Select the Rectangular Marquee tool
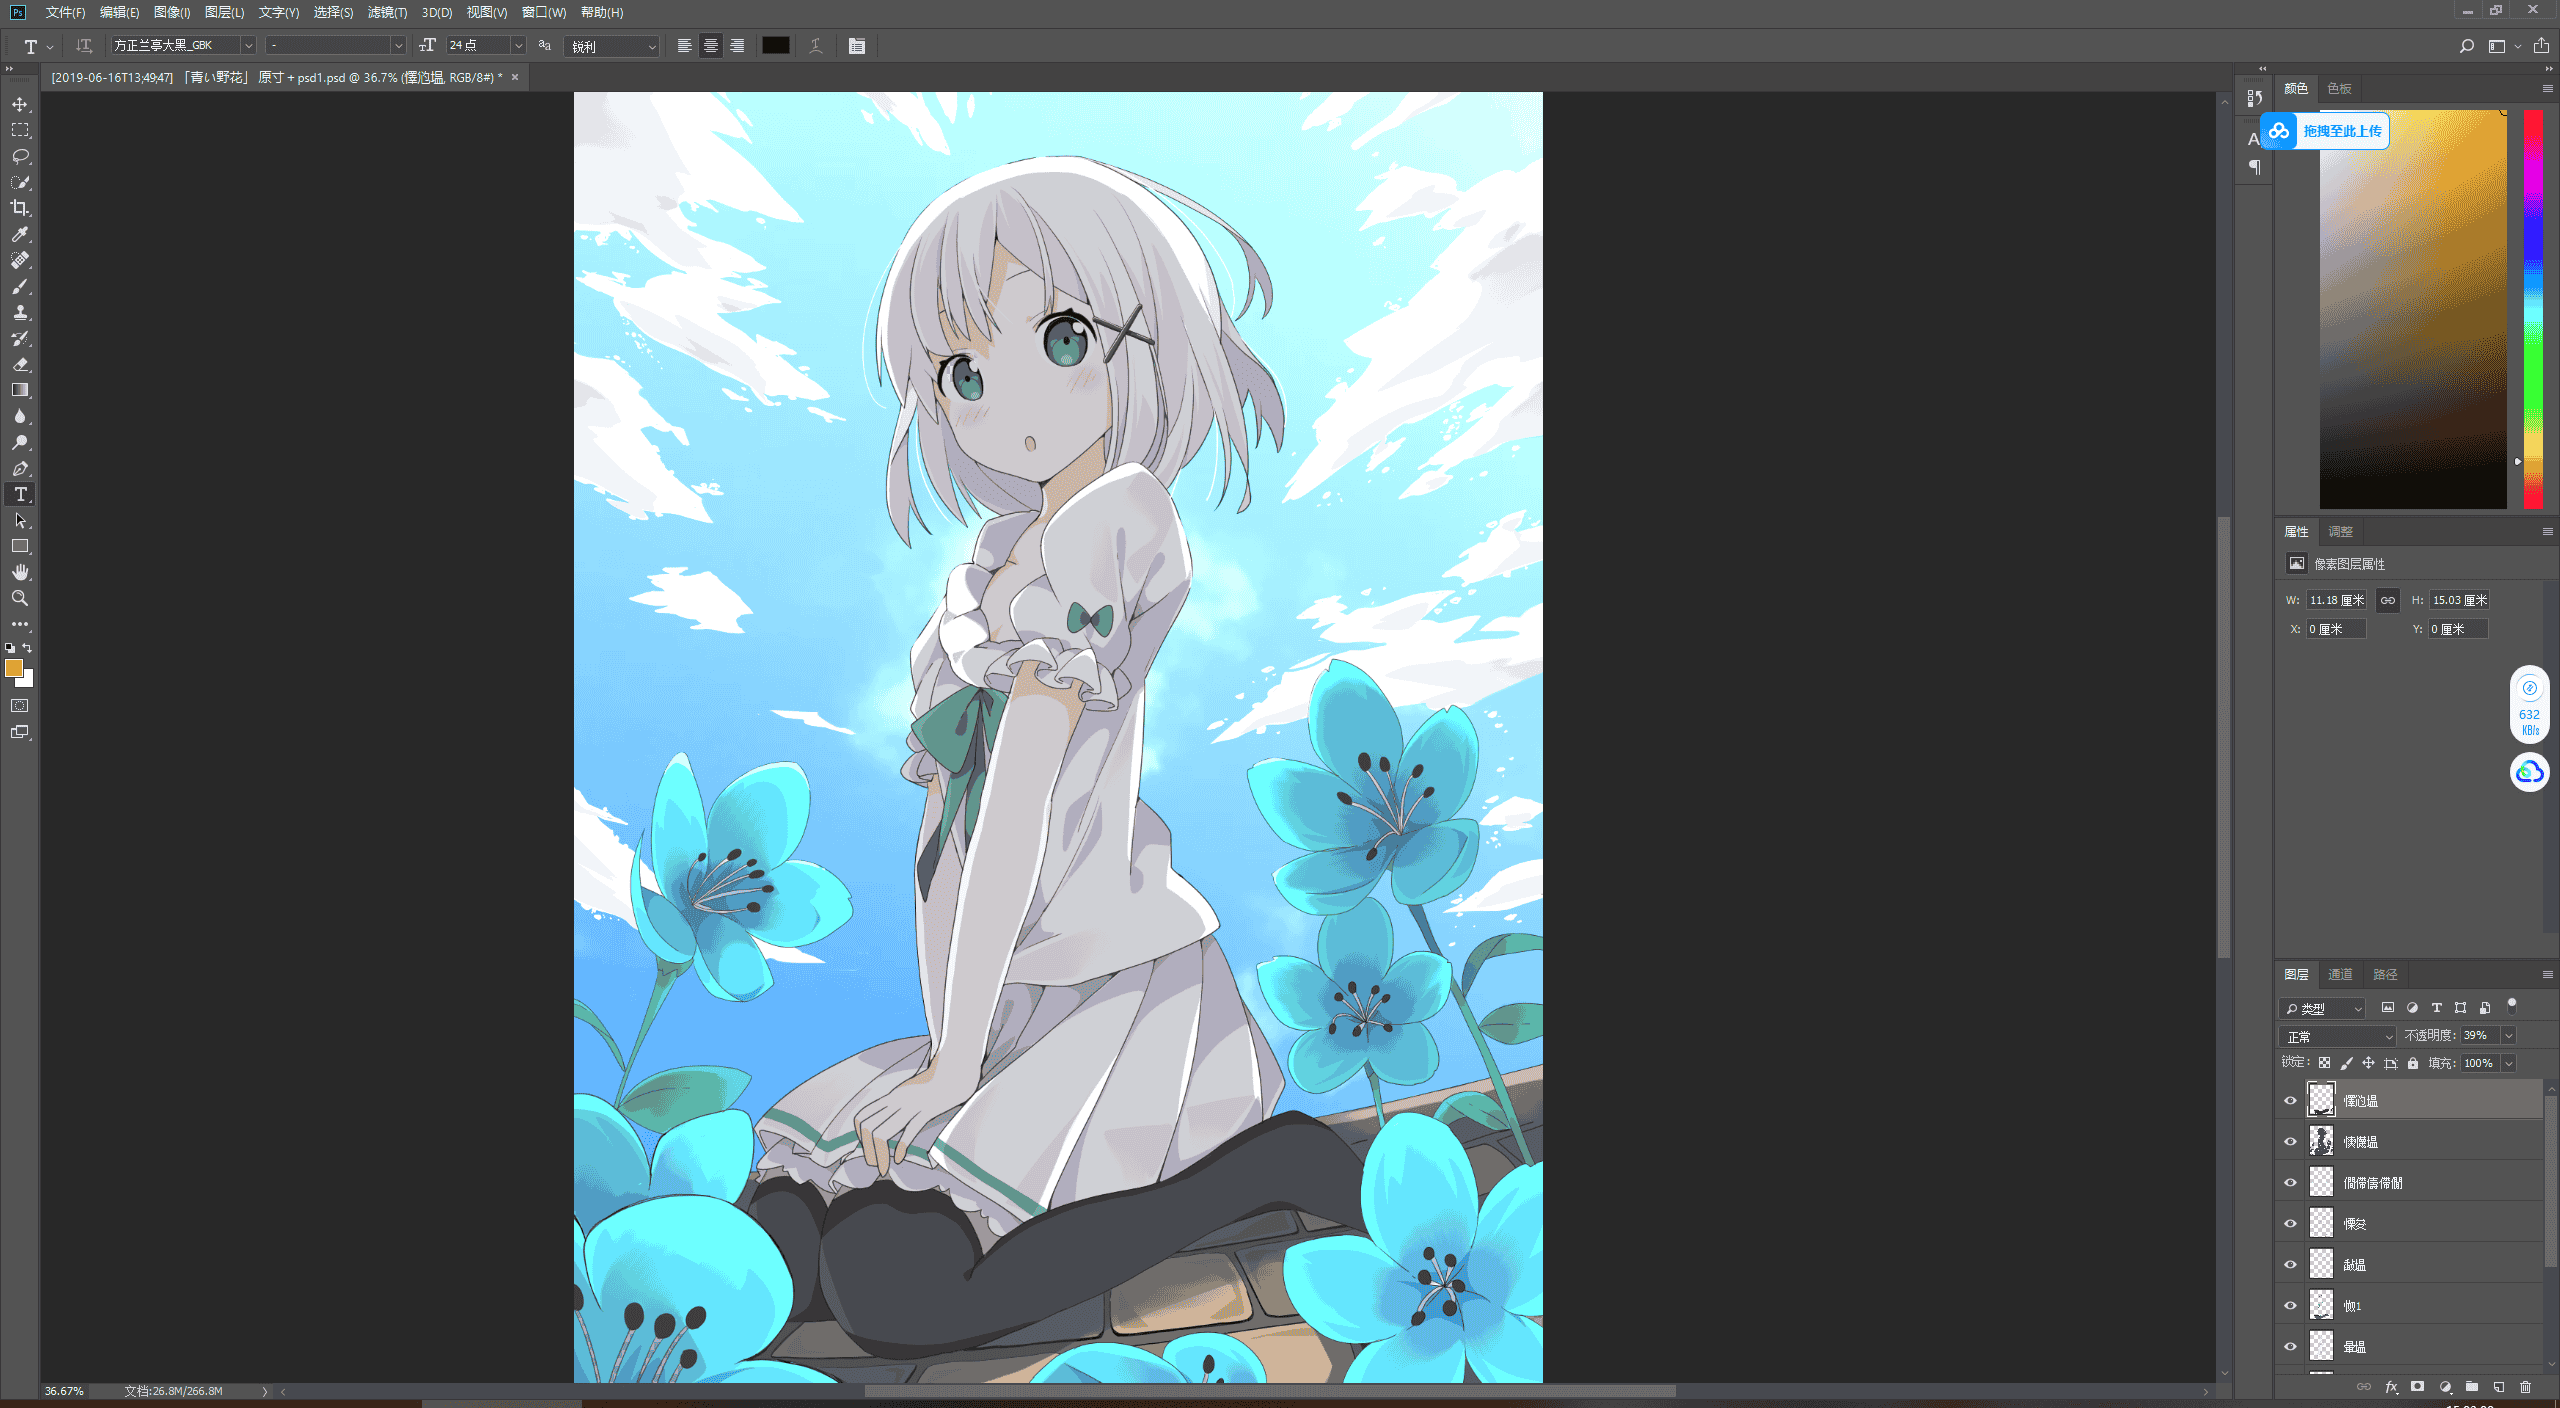Viewport: 2560px width, 1408px height. [x=20, y=130]
